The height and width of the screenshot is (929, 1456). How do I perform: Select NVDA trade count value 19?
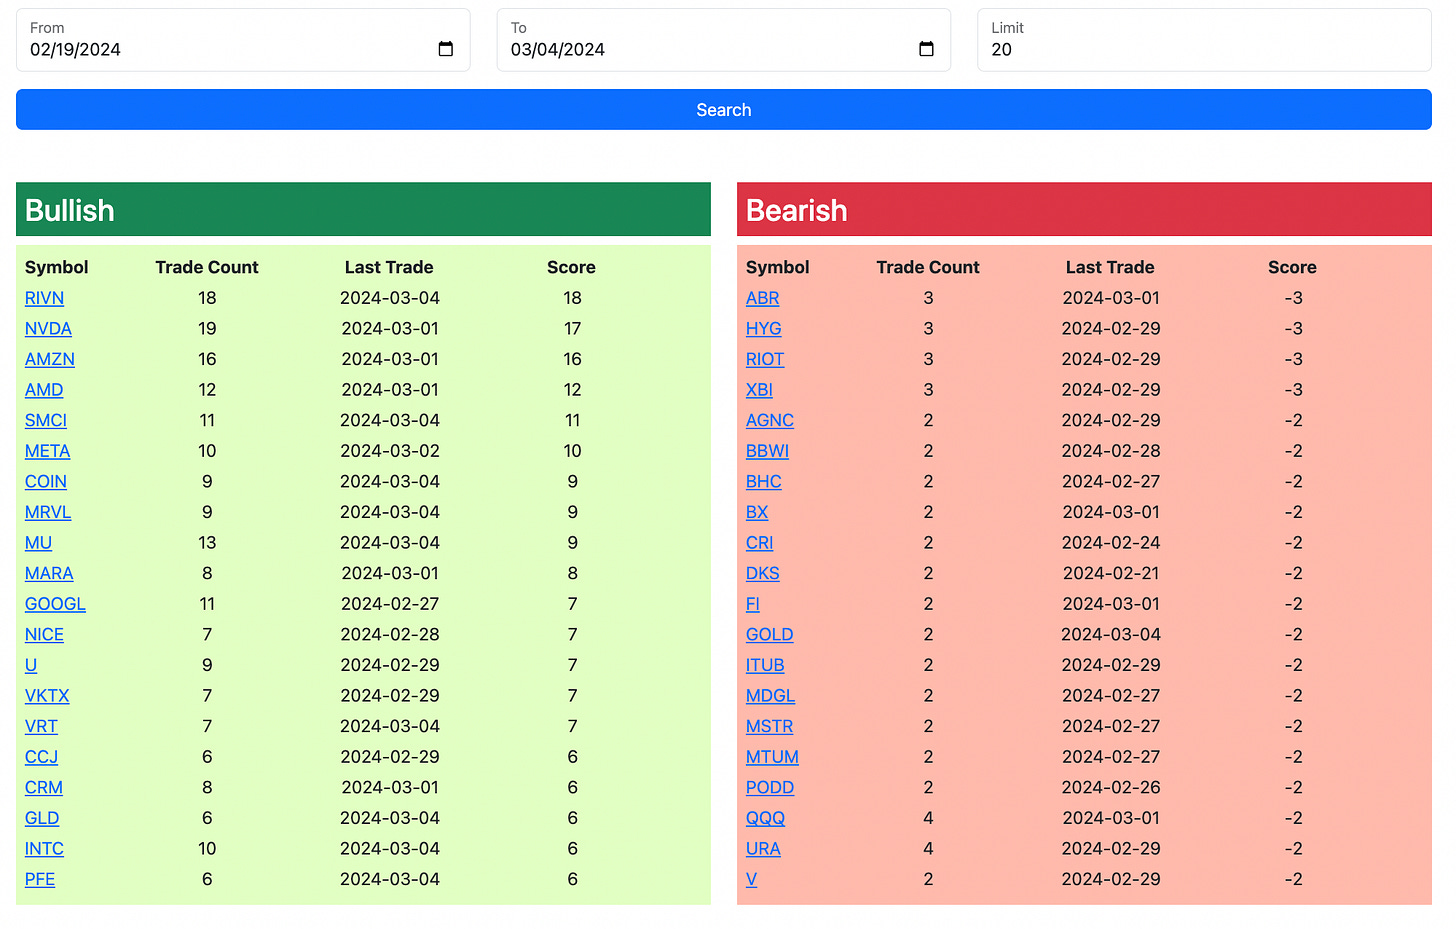(207, 329)
